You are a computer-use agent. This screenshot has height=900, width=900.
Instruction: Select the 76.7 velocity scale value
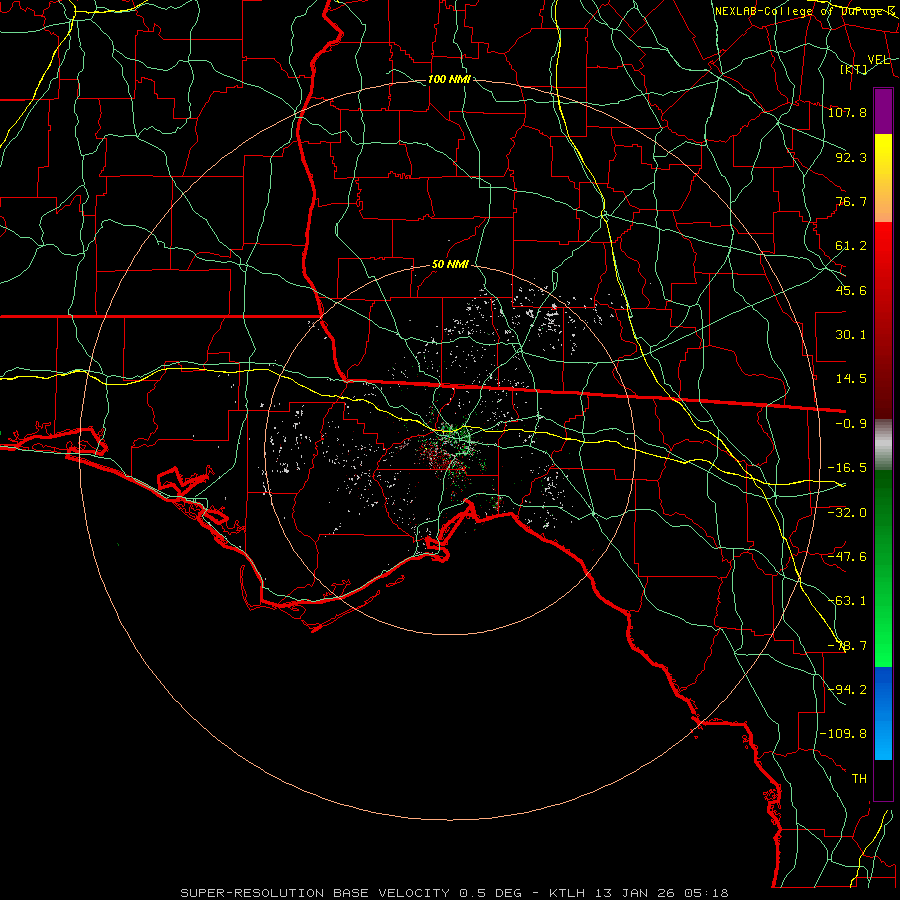point(851,201)
